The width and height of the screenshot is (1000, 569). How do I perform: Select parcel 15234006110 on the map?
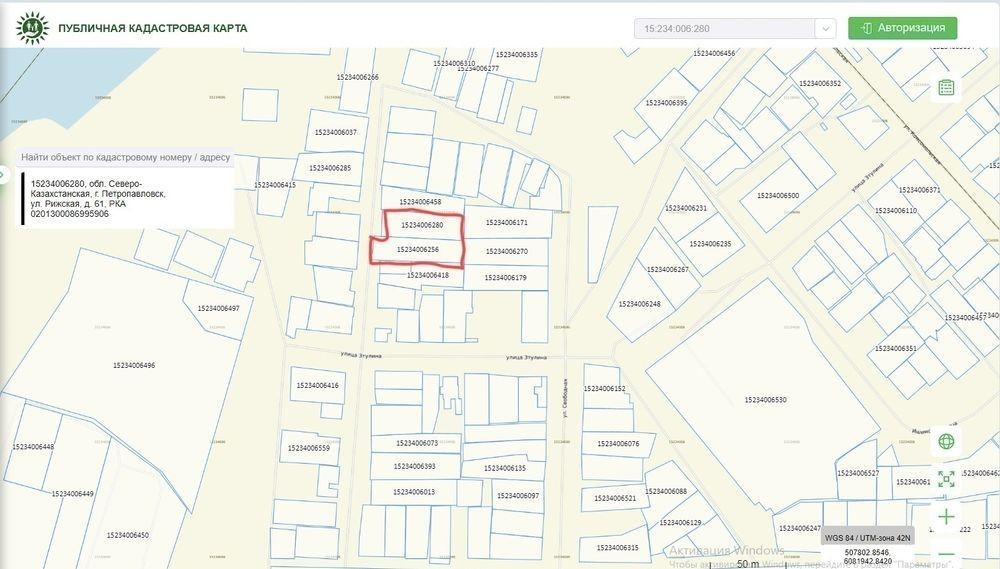[895, 211]
